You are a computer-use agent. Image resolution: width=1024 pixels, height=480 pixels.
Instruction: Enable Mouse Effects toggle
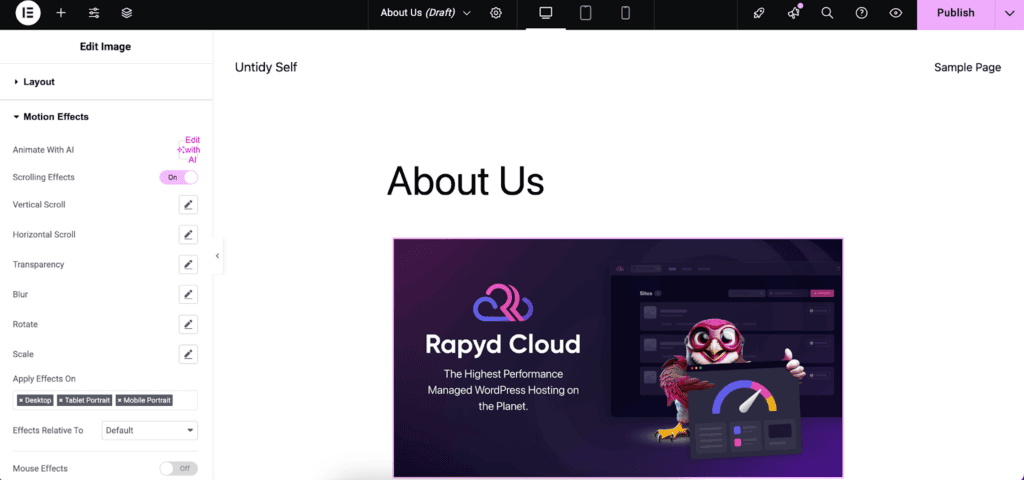(x=178, y=468)
